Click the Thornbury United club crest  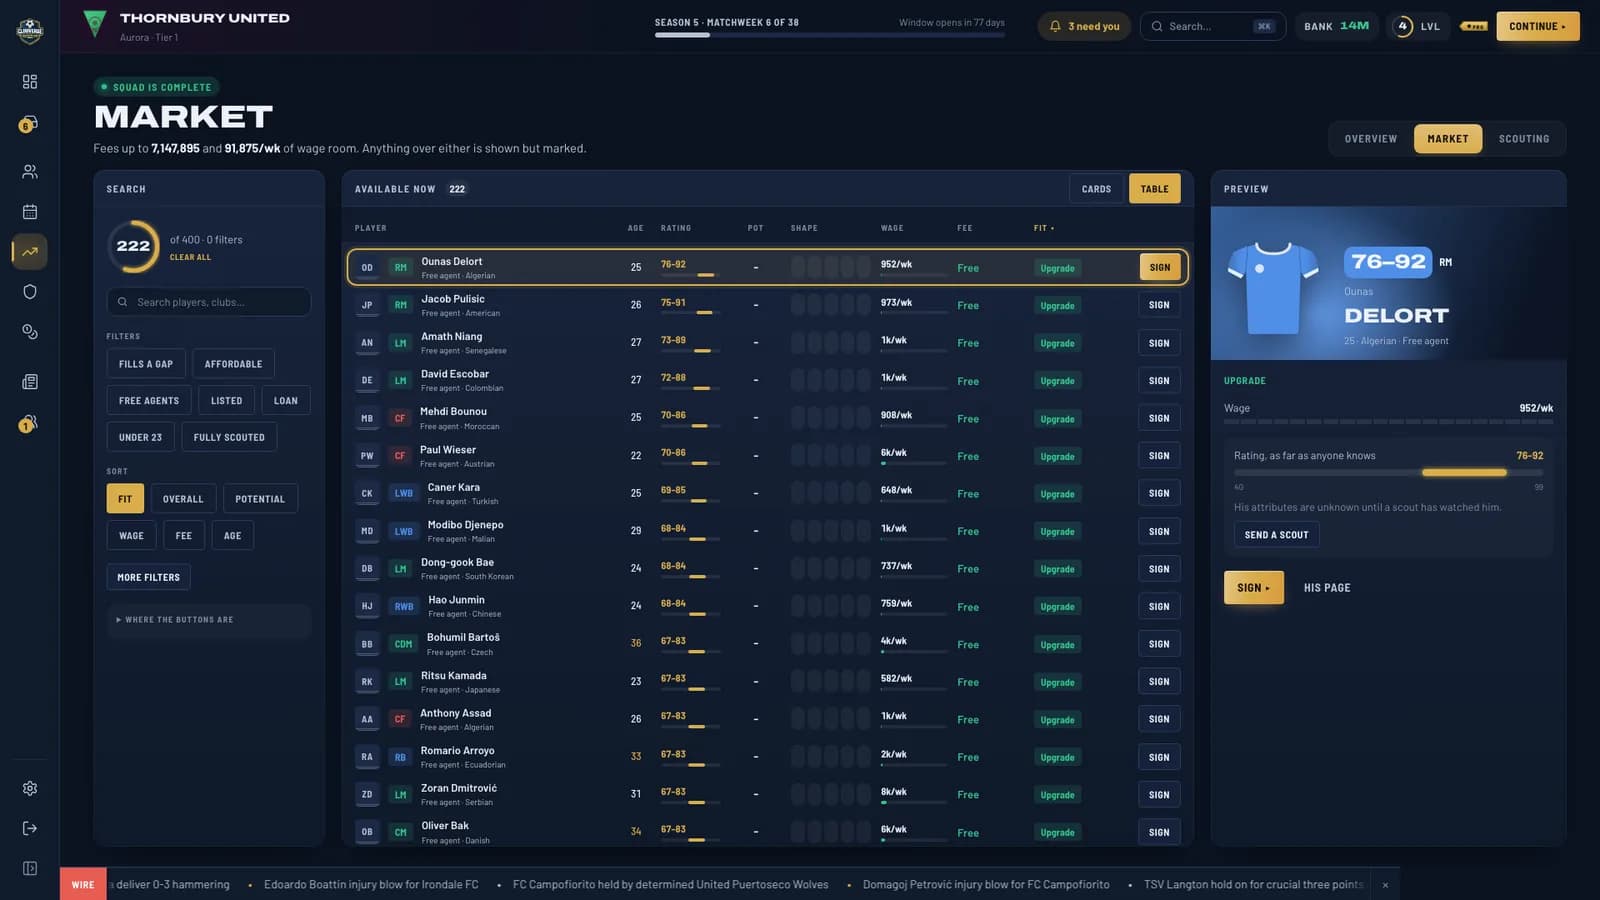click(95, 24)
